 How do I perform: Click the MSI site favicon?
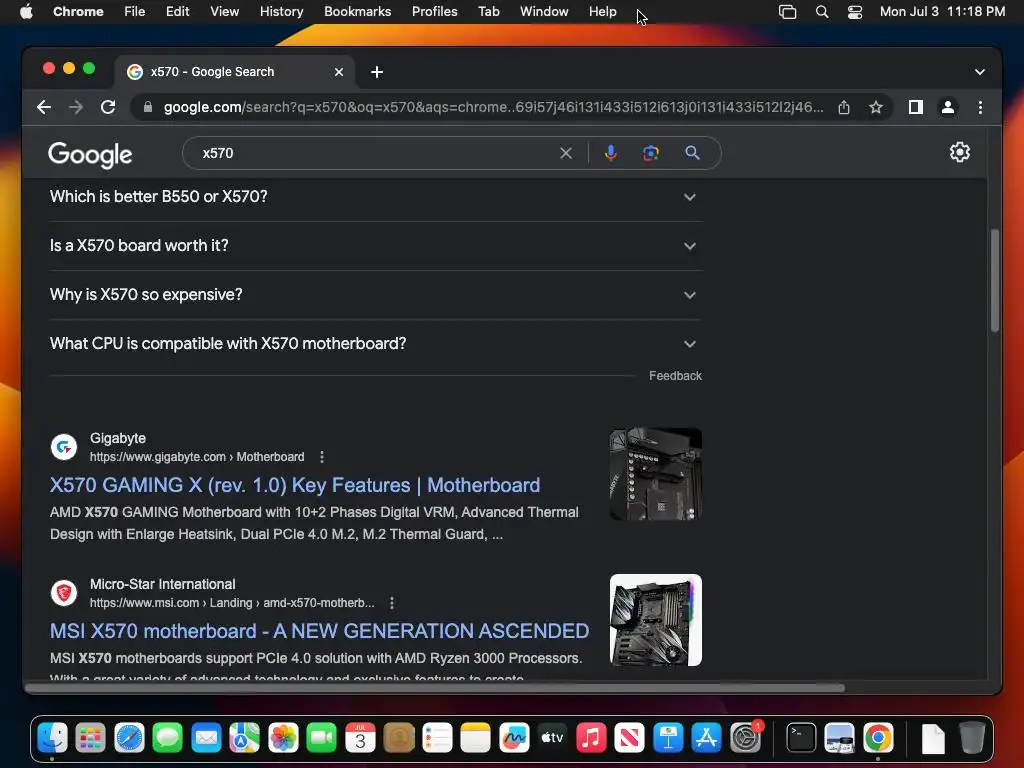(x=64, y=593)
